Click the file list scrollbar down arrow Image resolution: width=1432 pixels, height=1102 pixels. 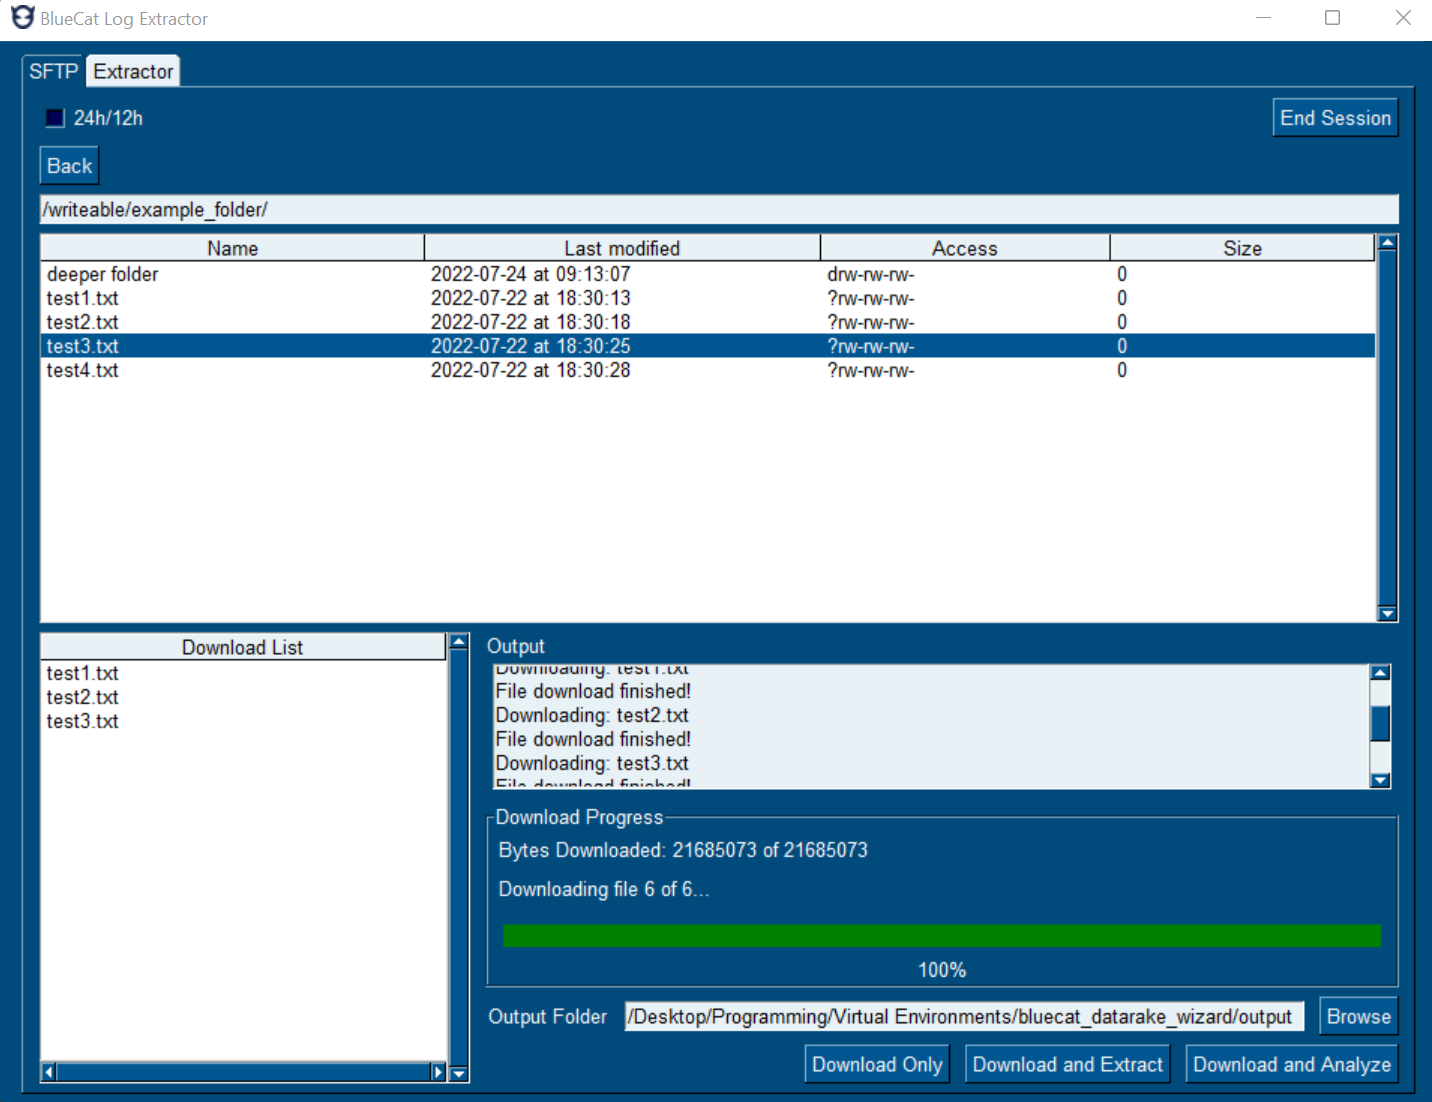(x=1387, y=613)
